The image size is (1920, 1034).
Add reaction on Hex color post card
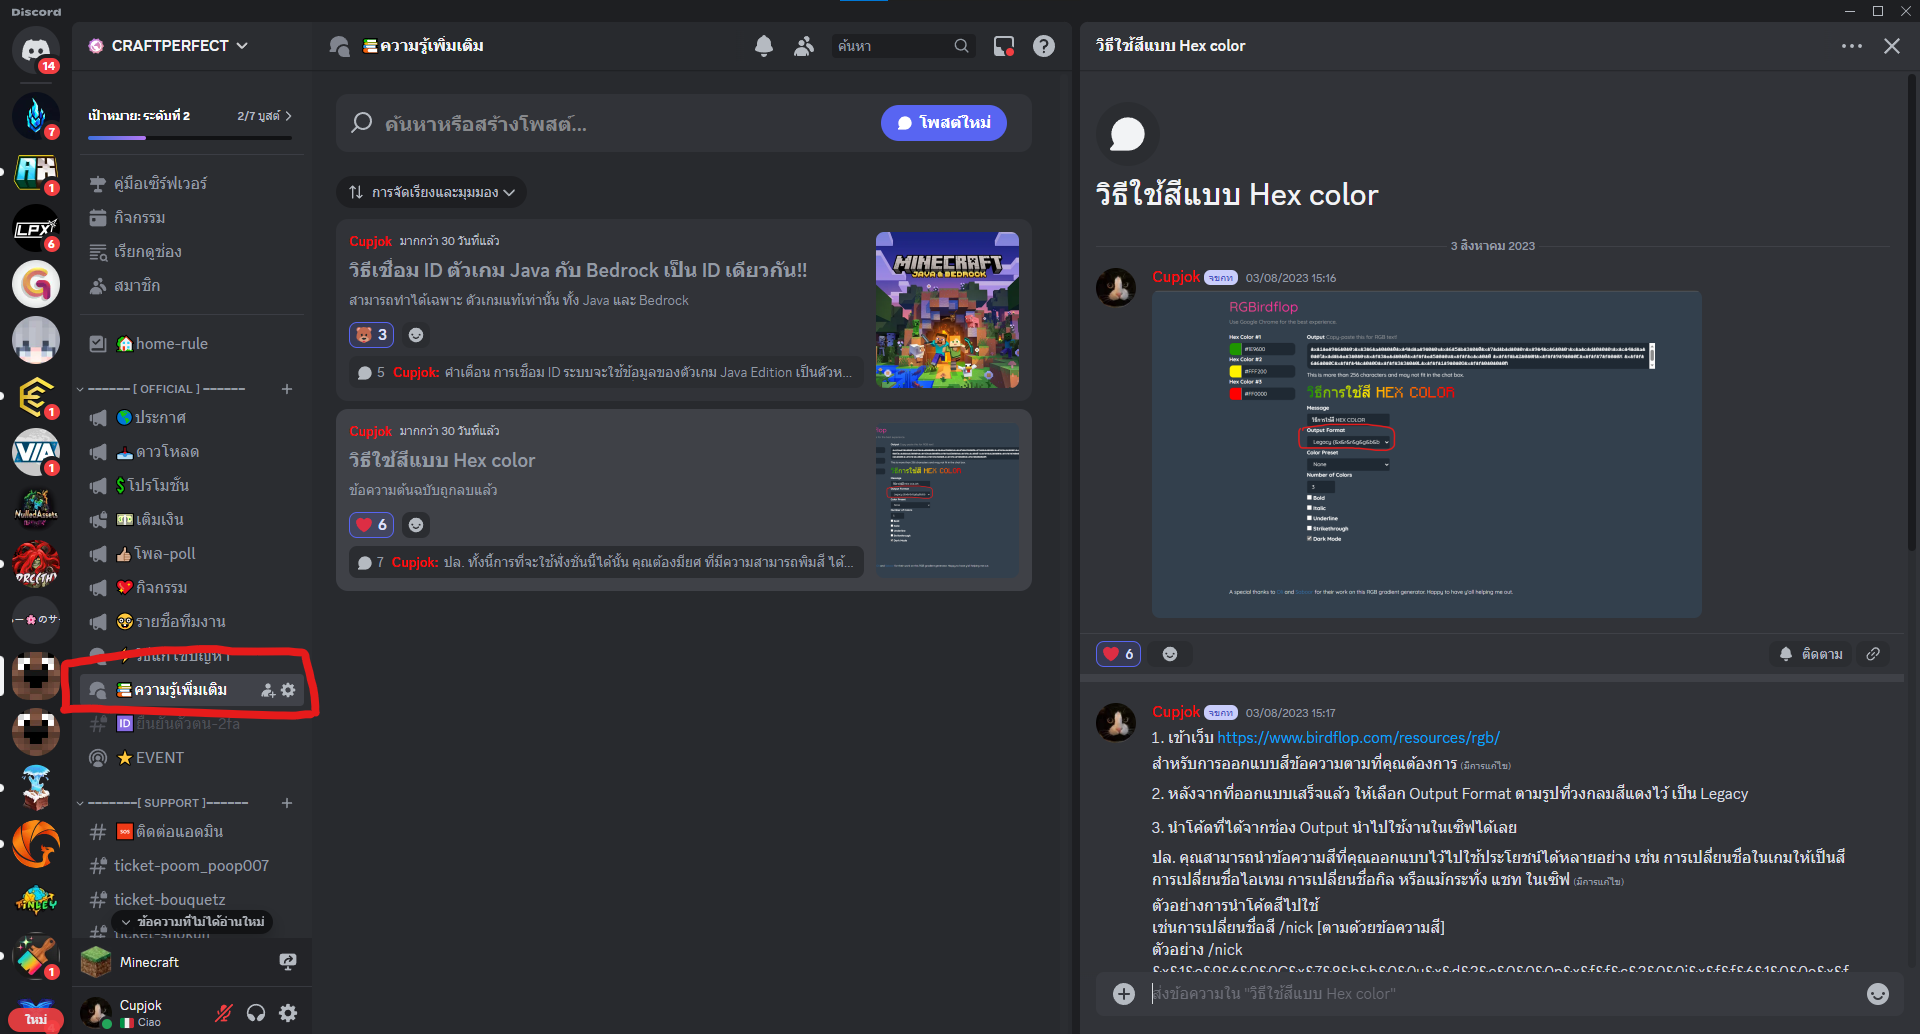click(x=416, y=525)
